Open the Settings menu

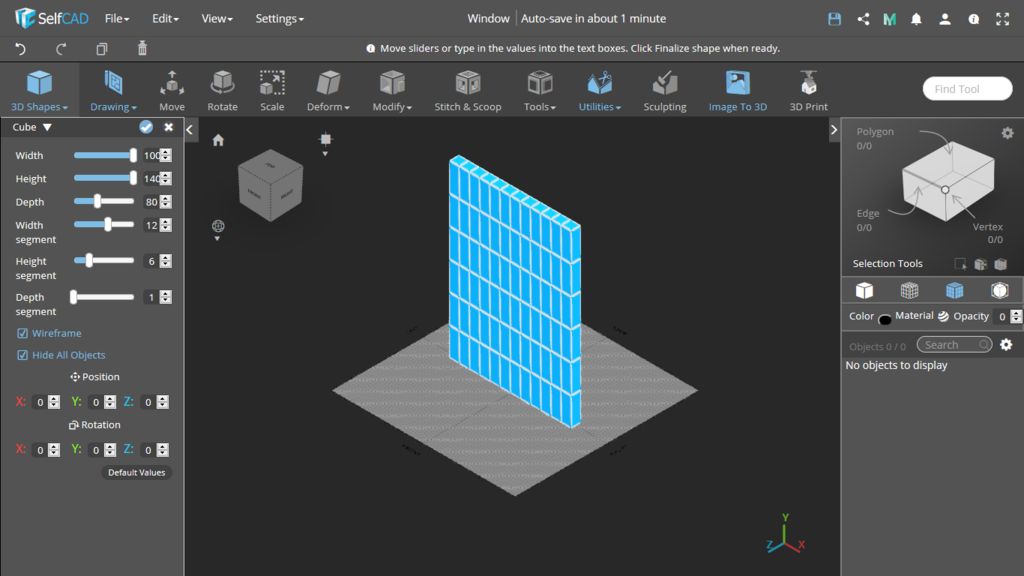click(279, 18)
